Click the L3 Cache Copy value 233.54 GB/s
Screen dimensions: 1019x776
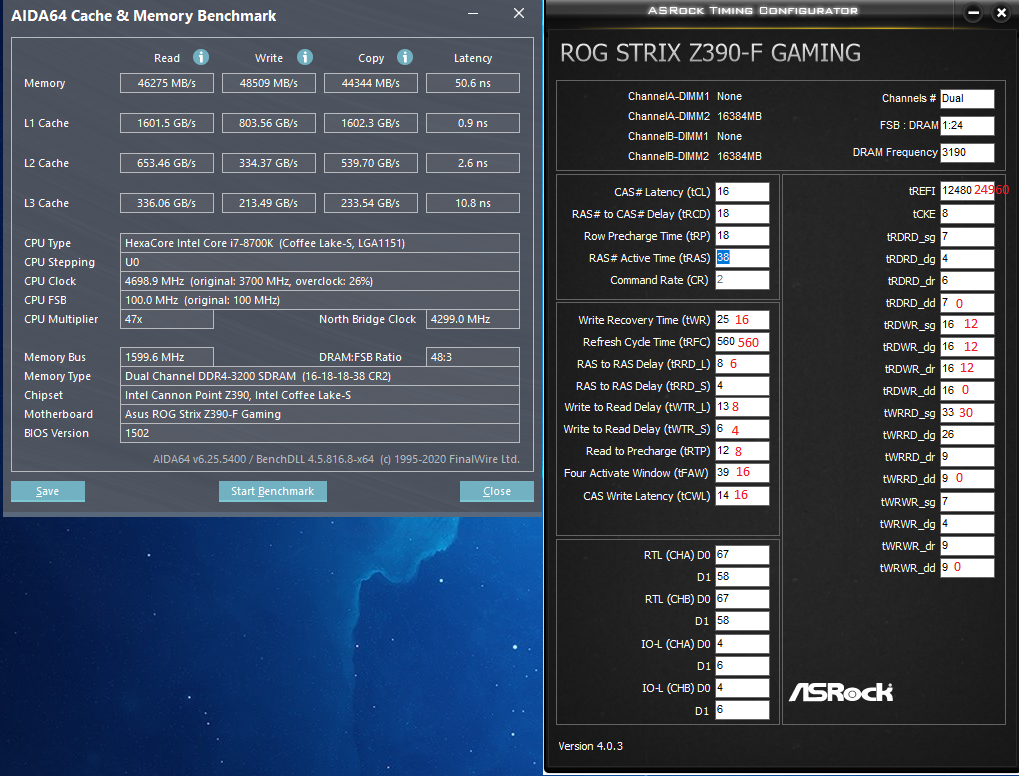370,203
